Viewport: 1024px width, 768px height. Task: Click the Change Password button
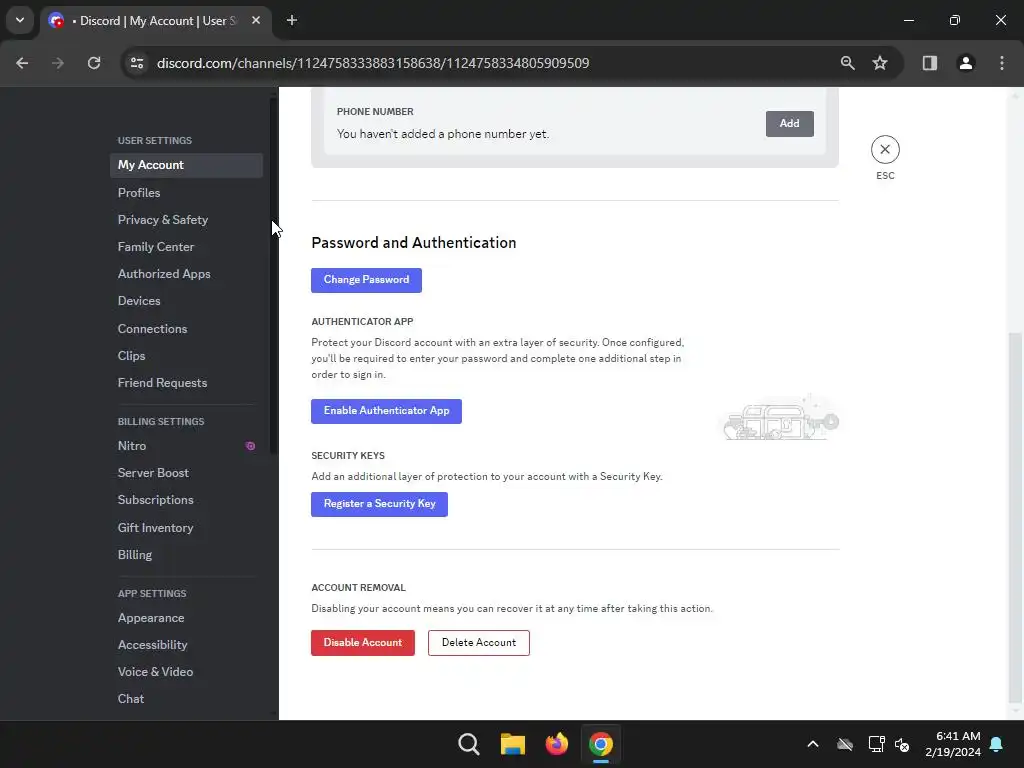tap(366, 280)
